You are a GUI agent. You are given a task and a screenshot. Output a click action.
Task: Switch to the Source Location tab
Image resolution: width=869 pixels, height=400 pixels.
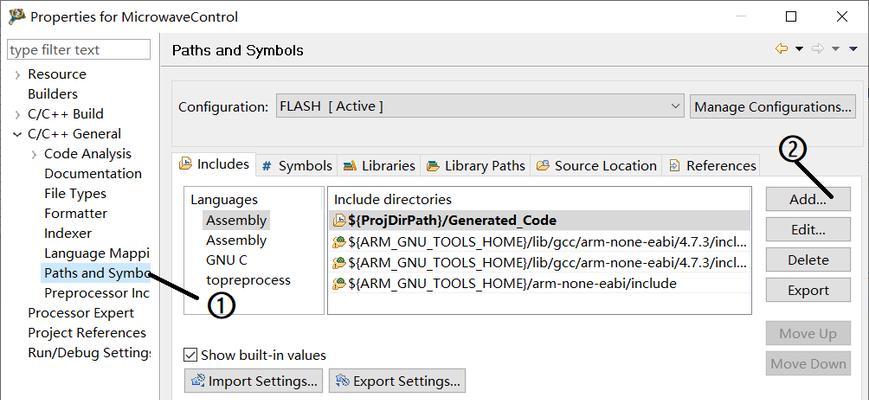[x=596, y=166]
